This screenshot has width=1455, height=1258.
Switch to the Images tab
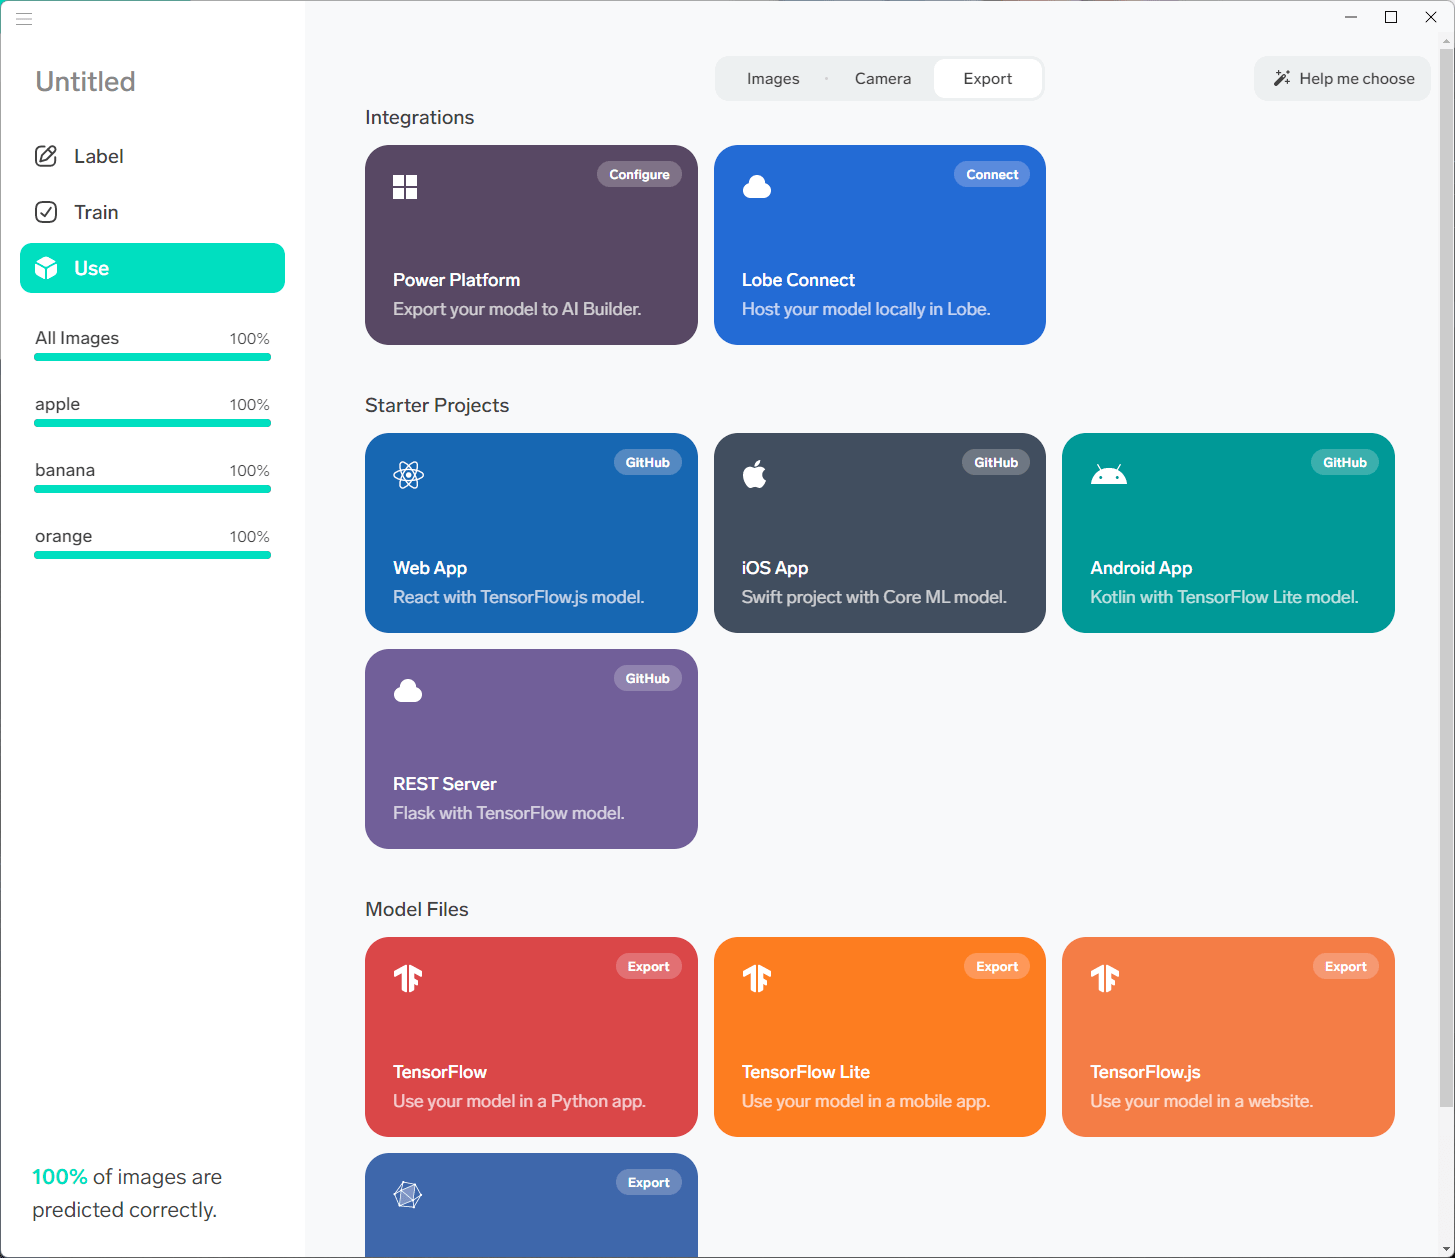click(x=773, y=79)
